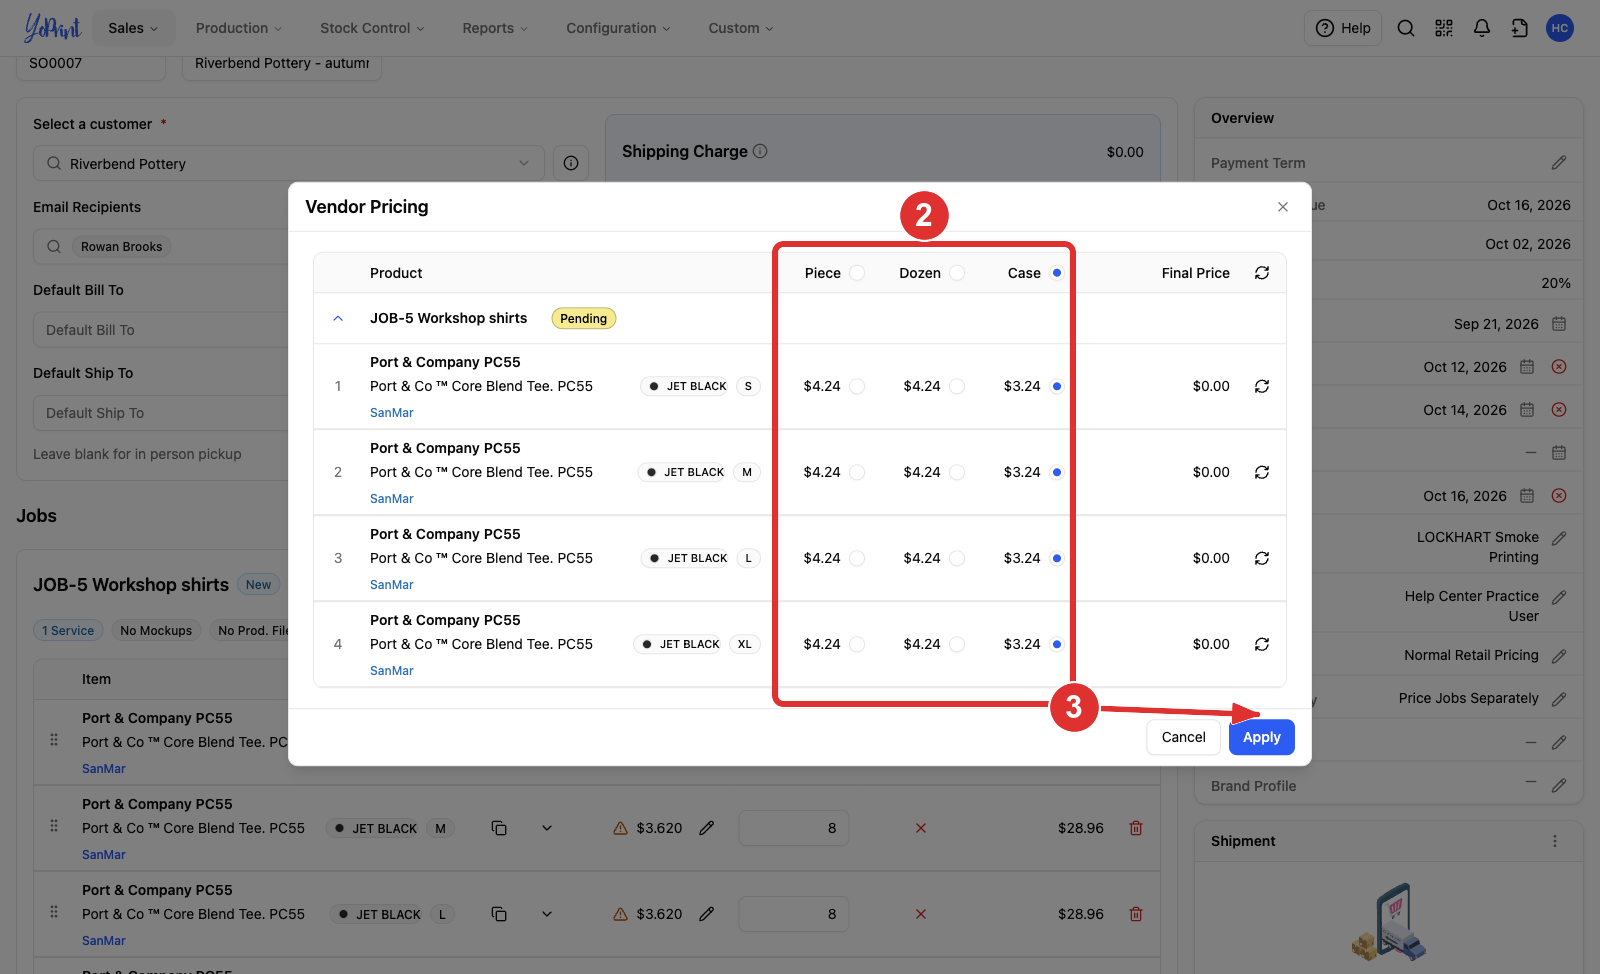Screen dimensions: 1600x974
Task: Open the Configuration dropdown menu
Action: tap(618, 28)
